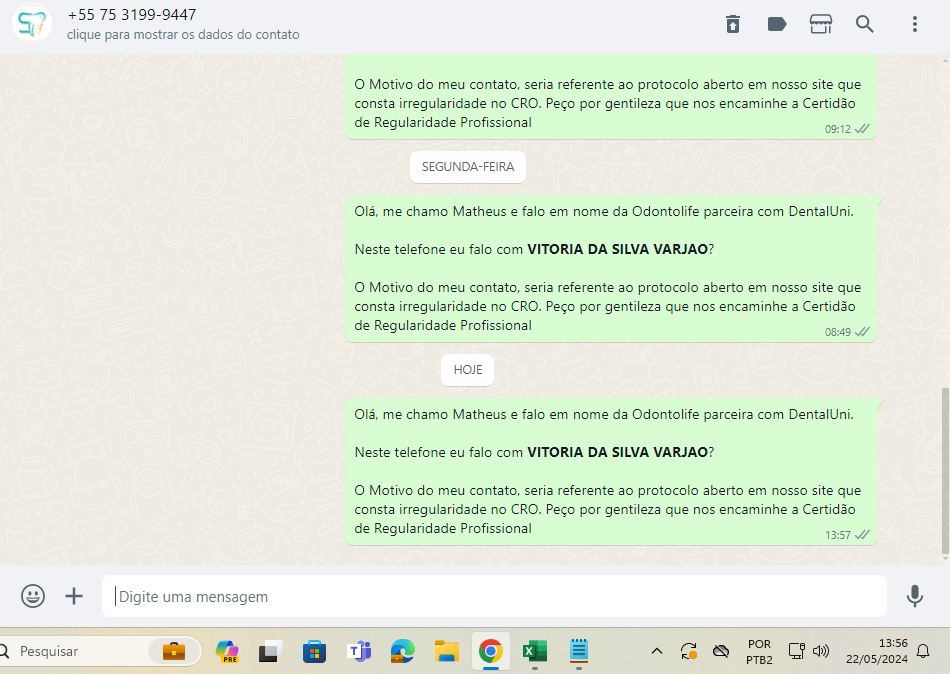
Task: Click the trash delete icon in header
Action: [x=733, y=24]
